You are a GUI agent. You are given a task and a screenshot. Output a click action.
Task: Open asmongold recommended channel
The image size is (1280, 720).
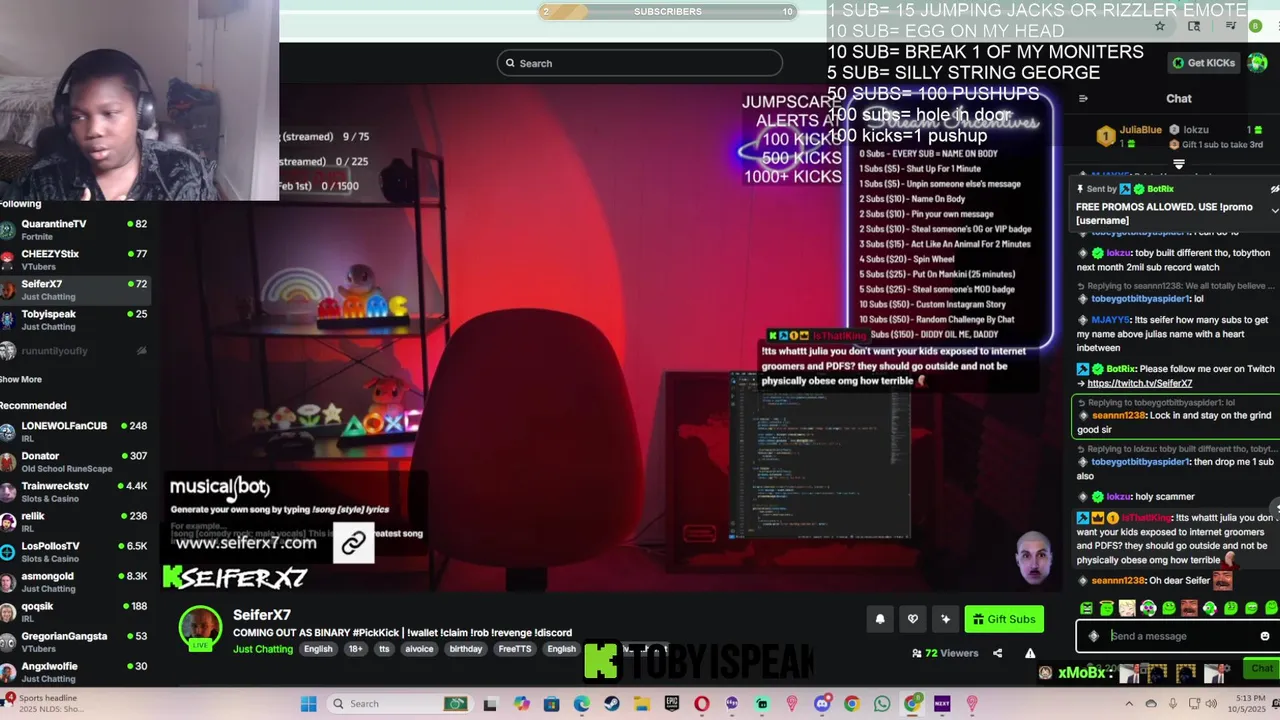[x=75, y=581]
